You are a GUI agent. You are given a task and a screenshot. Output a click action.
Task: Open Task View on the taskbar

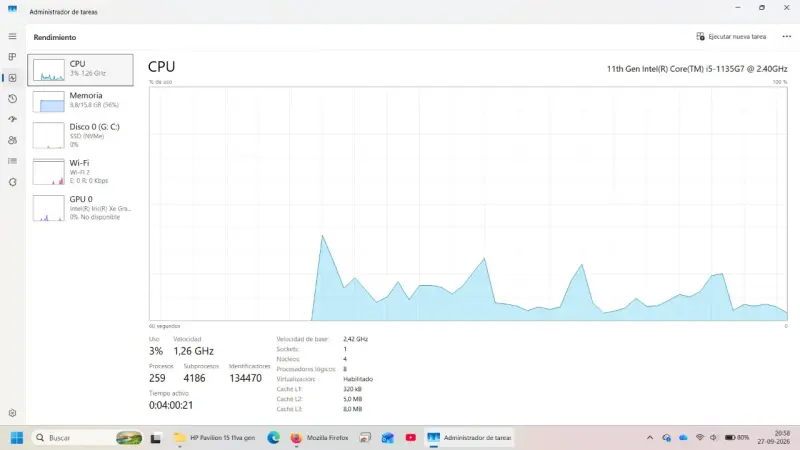point(156,438)
